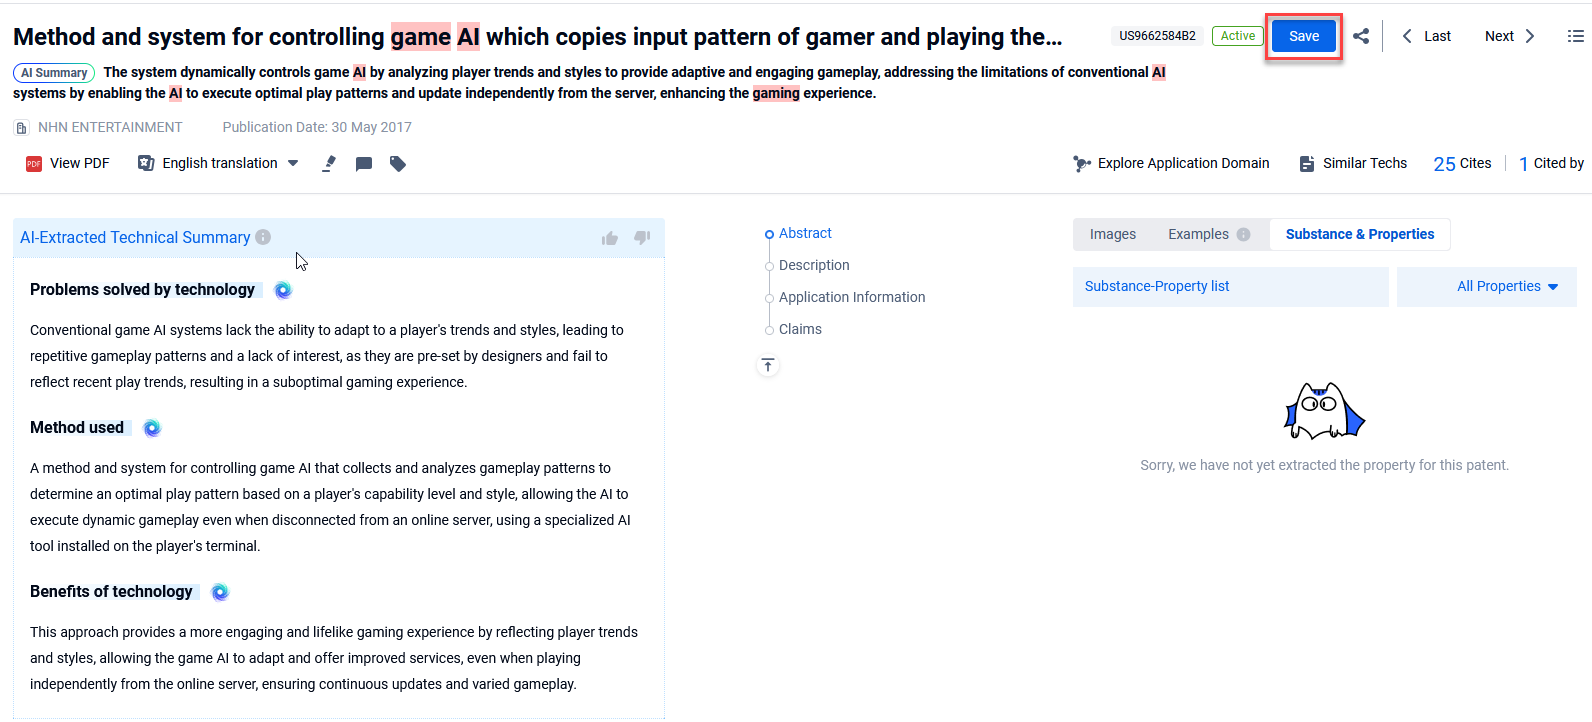This screenshot has width=1592, height=722.
Task: Click the Save button
Action: [1303, 36]
